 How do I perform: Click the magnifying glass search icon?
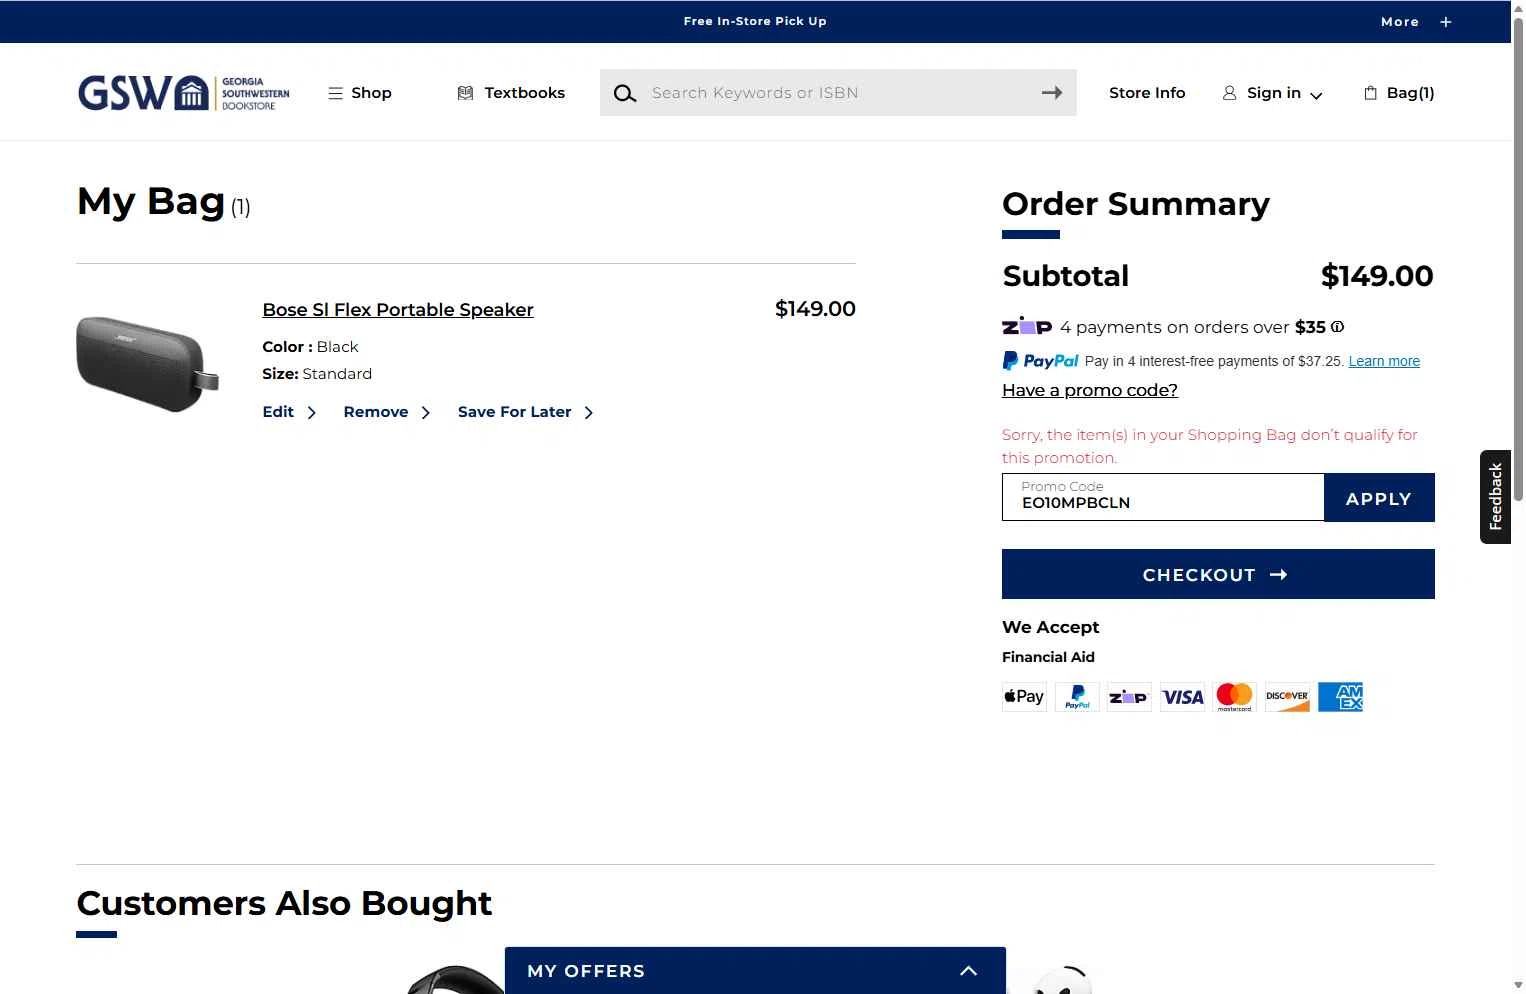tap(625, 93)
